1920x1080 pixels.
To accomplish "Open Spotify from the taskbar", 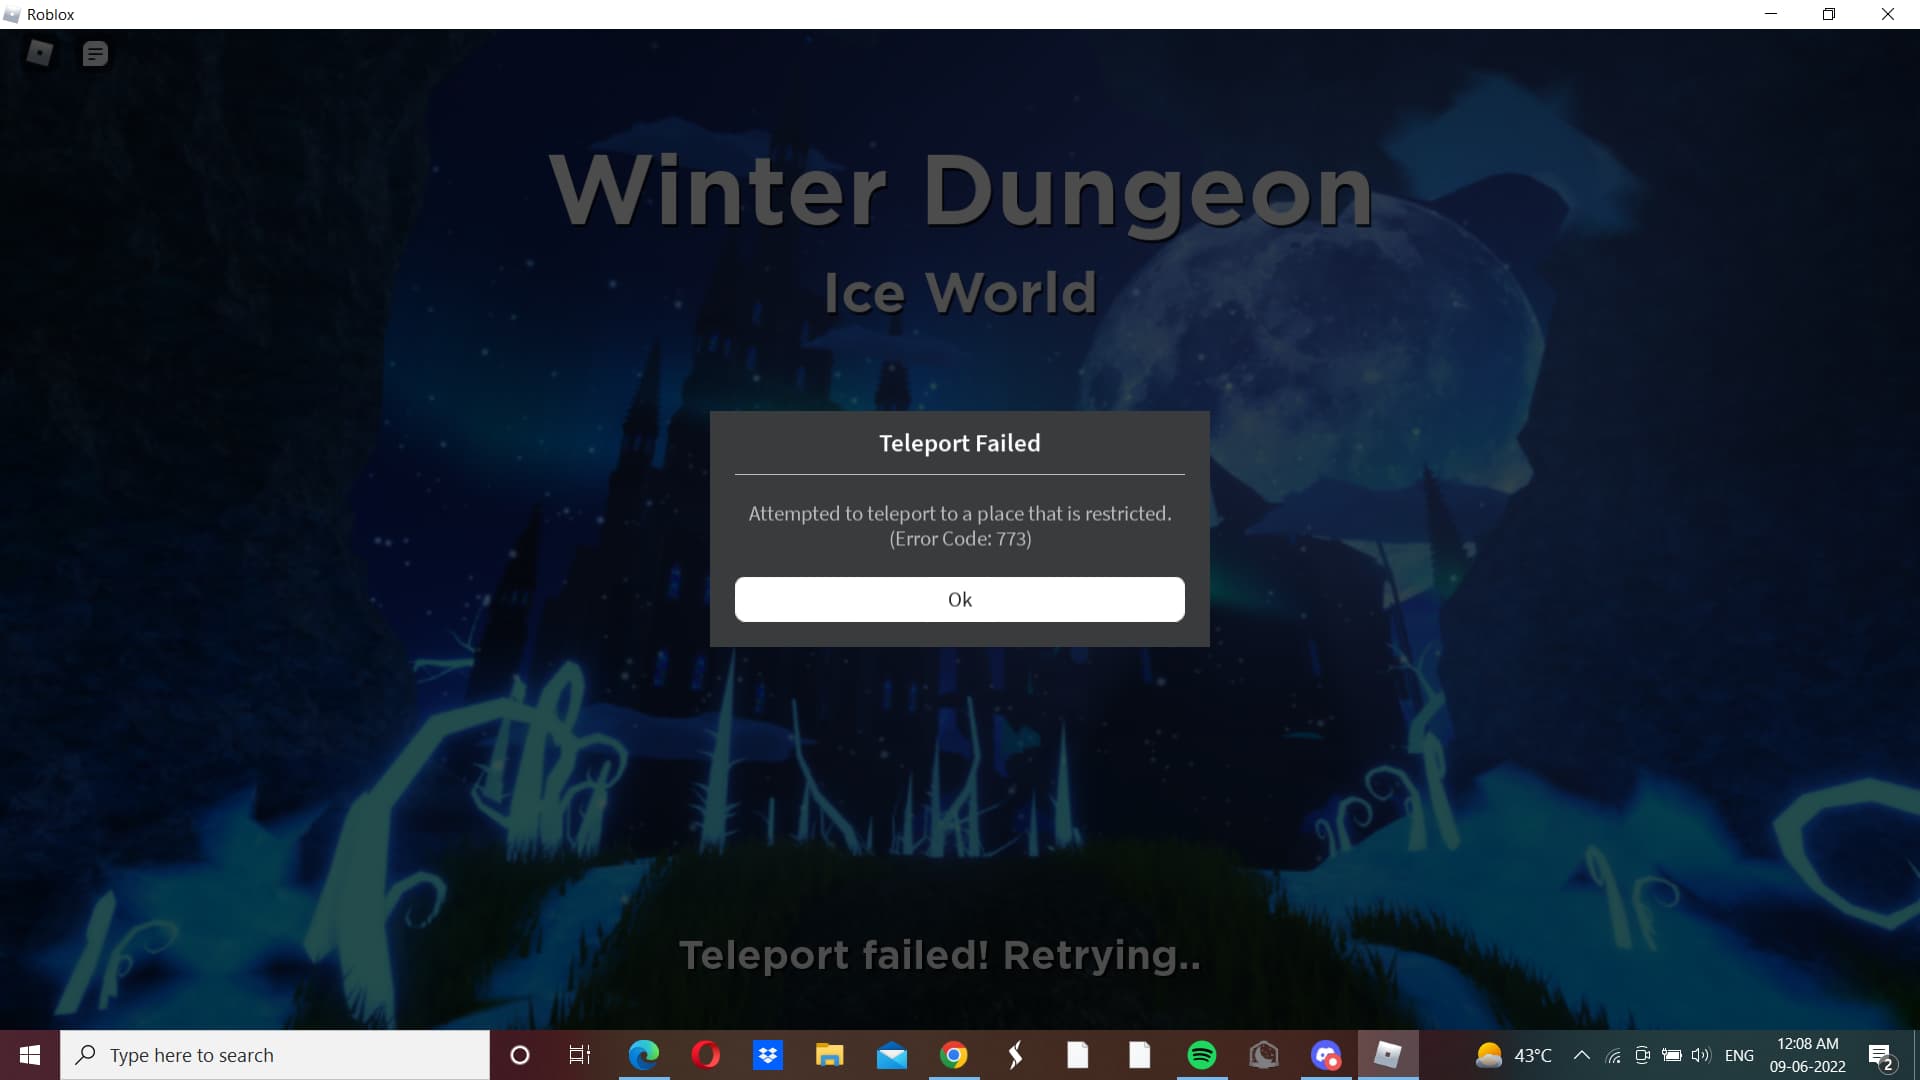I will 1201,1055.
